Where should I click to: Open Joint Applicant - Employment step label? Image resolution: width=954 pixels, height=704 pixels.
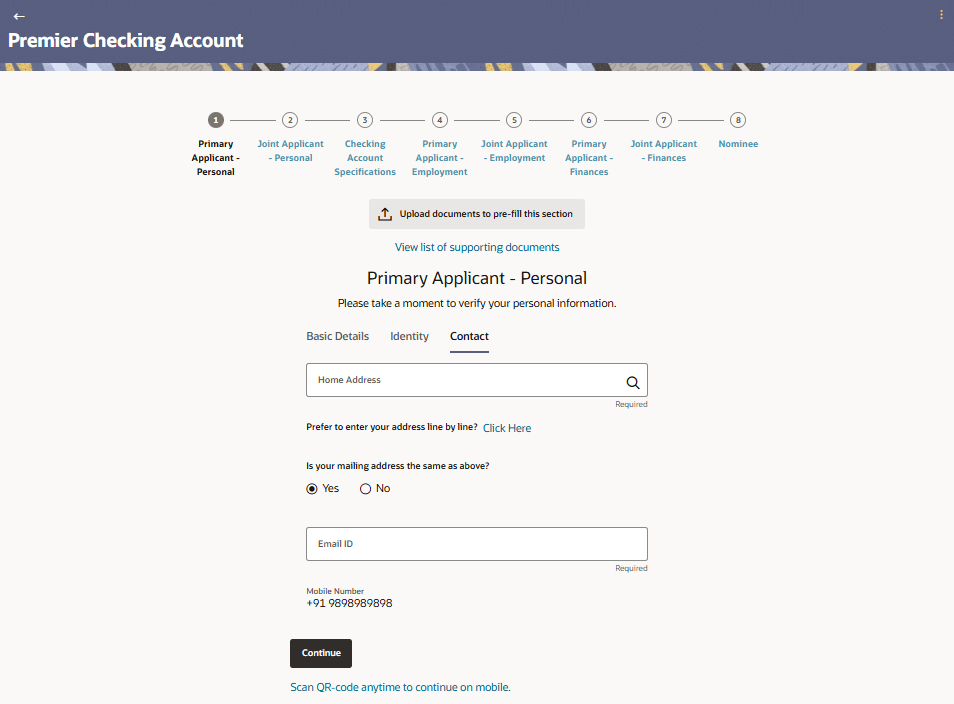pyautogui.click(x=514, y=151)
